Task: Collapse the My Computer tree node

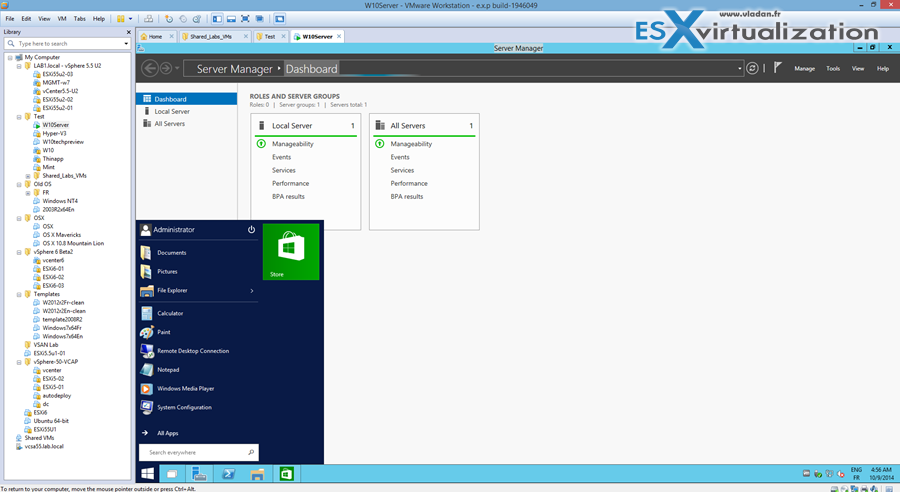Action: (x=10, y=57)
